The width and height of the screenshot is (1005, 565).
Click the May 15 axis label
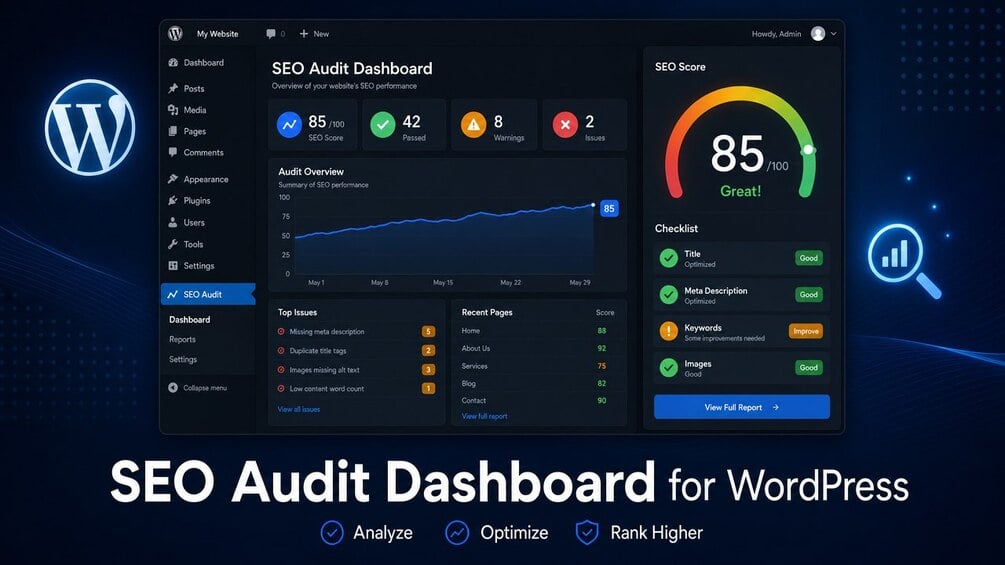point(443,282)
